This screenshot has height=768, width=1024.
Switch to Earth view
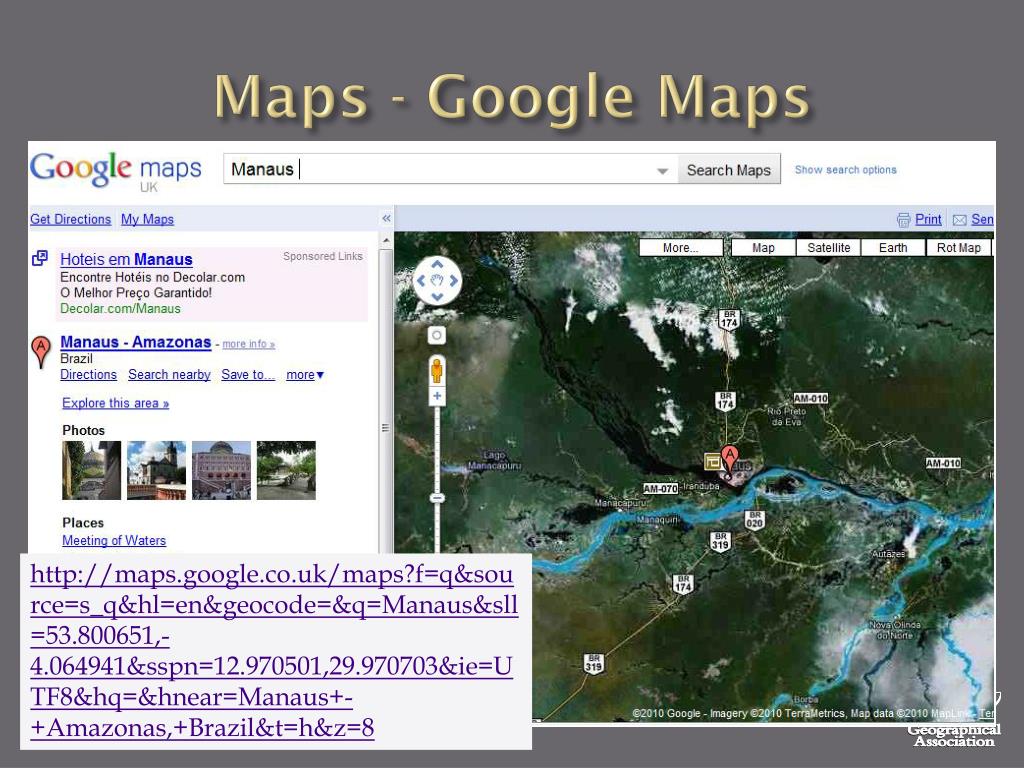[893, 248]
